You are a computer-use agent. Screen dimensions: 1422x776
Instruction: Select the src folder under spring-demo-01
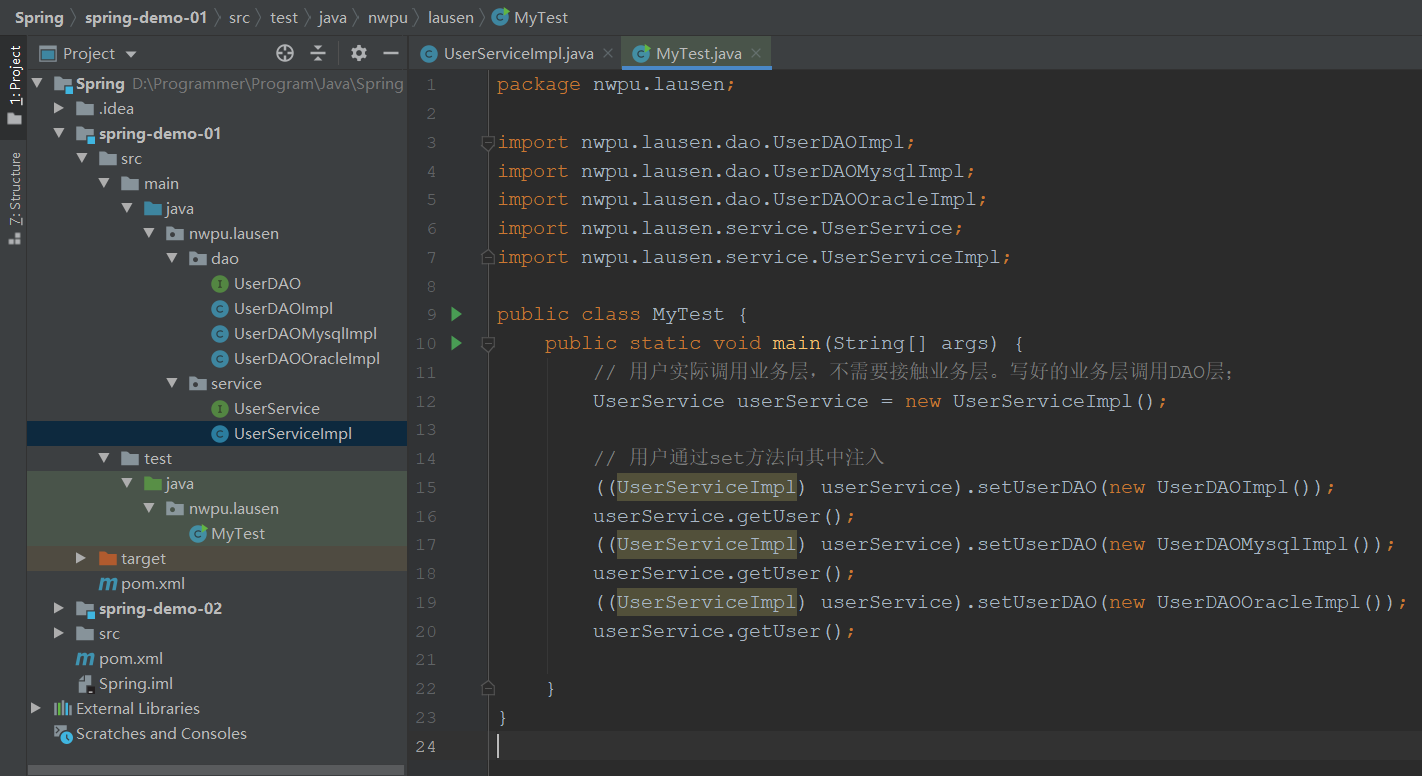[x=131, y=158]
